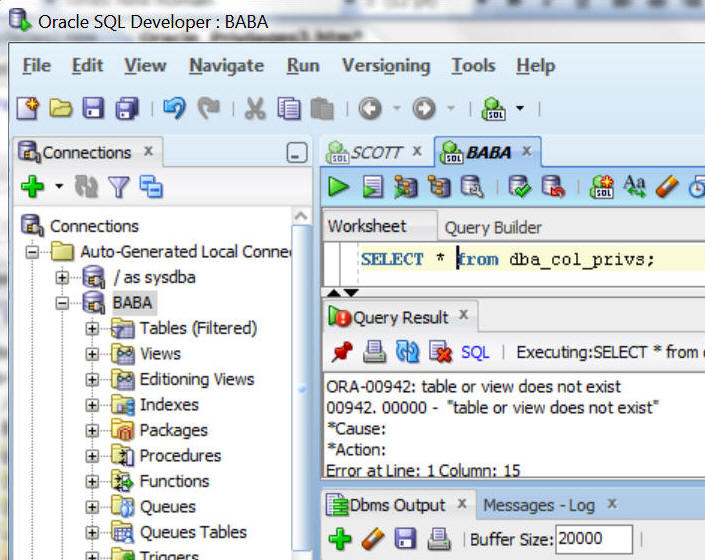Expand the Views node
Screen dimensions: 705x560
coord(92,354)
